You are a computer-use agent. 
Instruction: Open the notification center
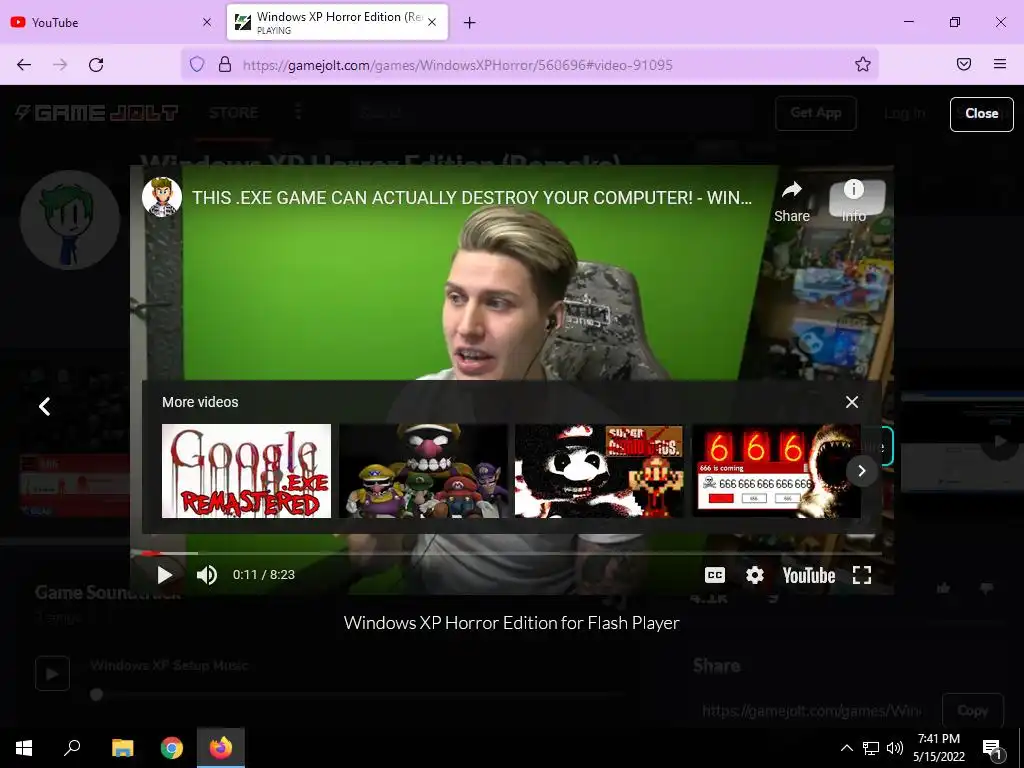click(x=992, y=748)
